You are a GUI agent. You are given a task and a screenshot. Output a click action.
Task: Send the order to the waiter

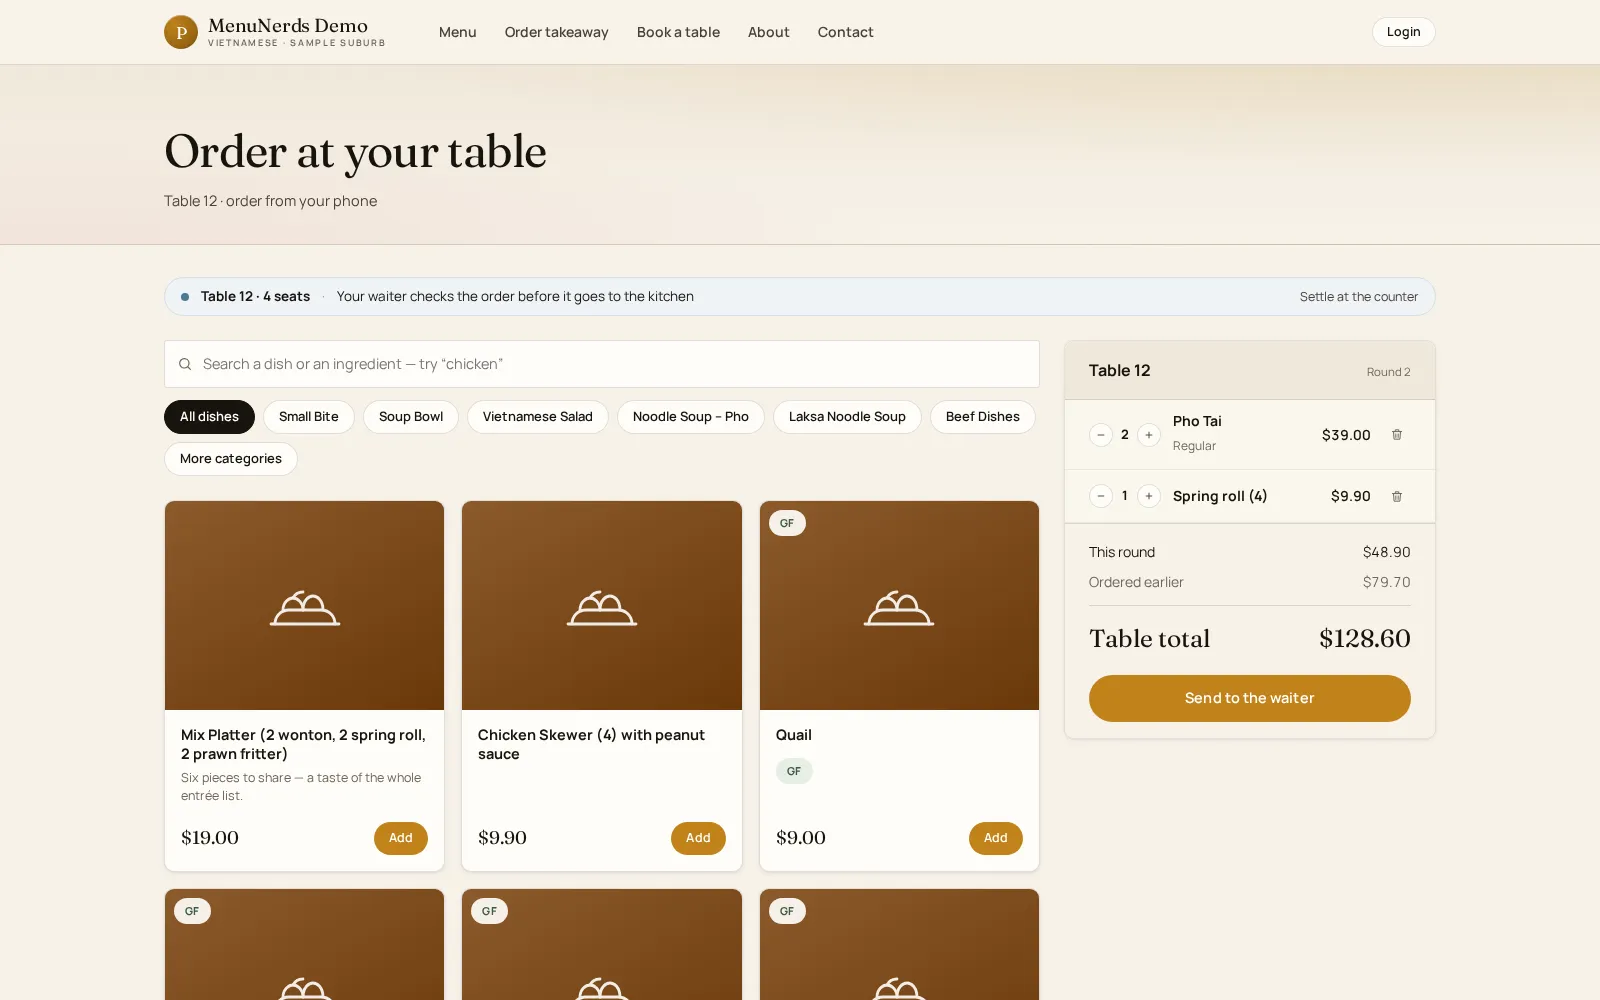coord(1250,698)
